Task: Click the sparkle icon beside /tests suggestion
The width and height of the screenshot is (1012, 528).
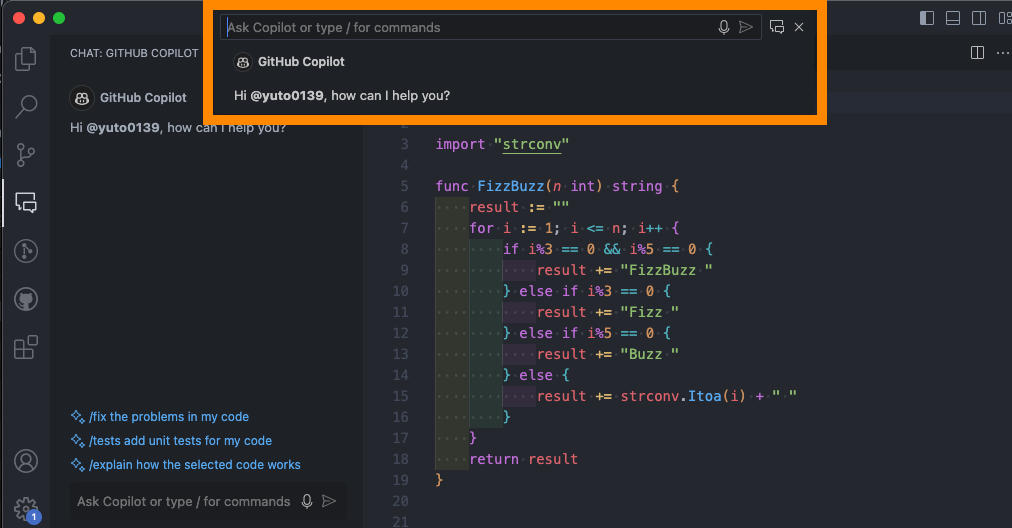Action: tap(77, 441)
